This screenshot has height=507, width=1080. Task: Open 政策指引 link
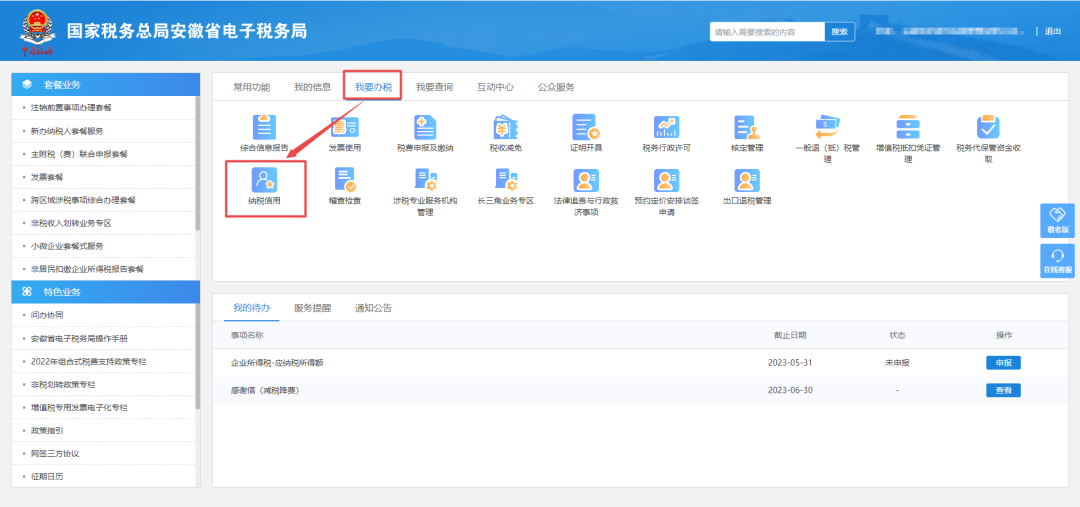click(47, 431)
